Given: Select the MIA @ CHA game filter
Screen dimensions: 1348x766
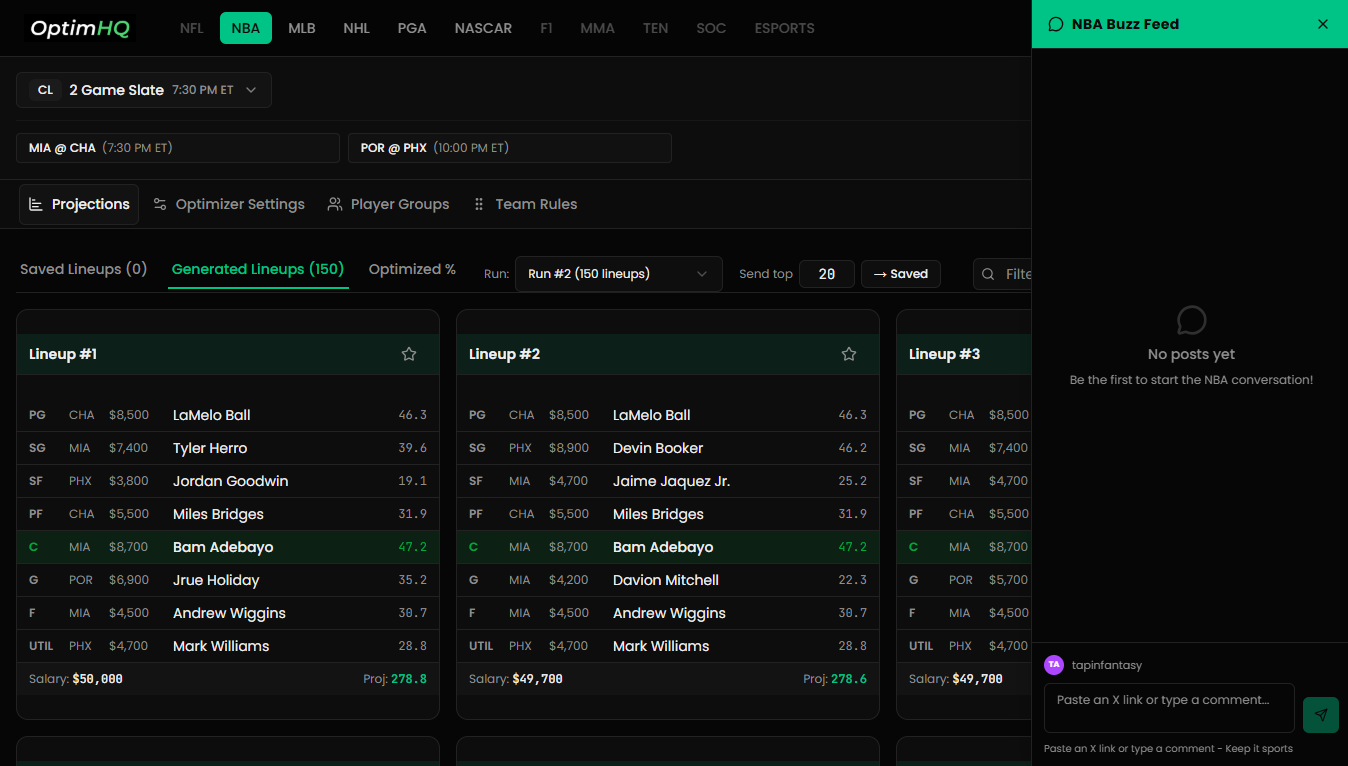Looking at the screenshot, I should (178, 148).
